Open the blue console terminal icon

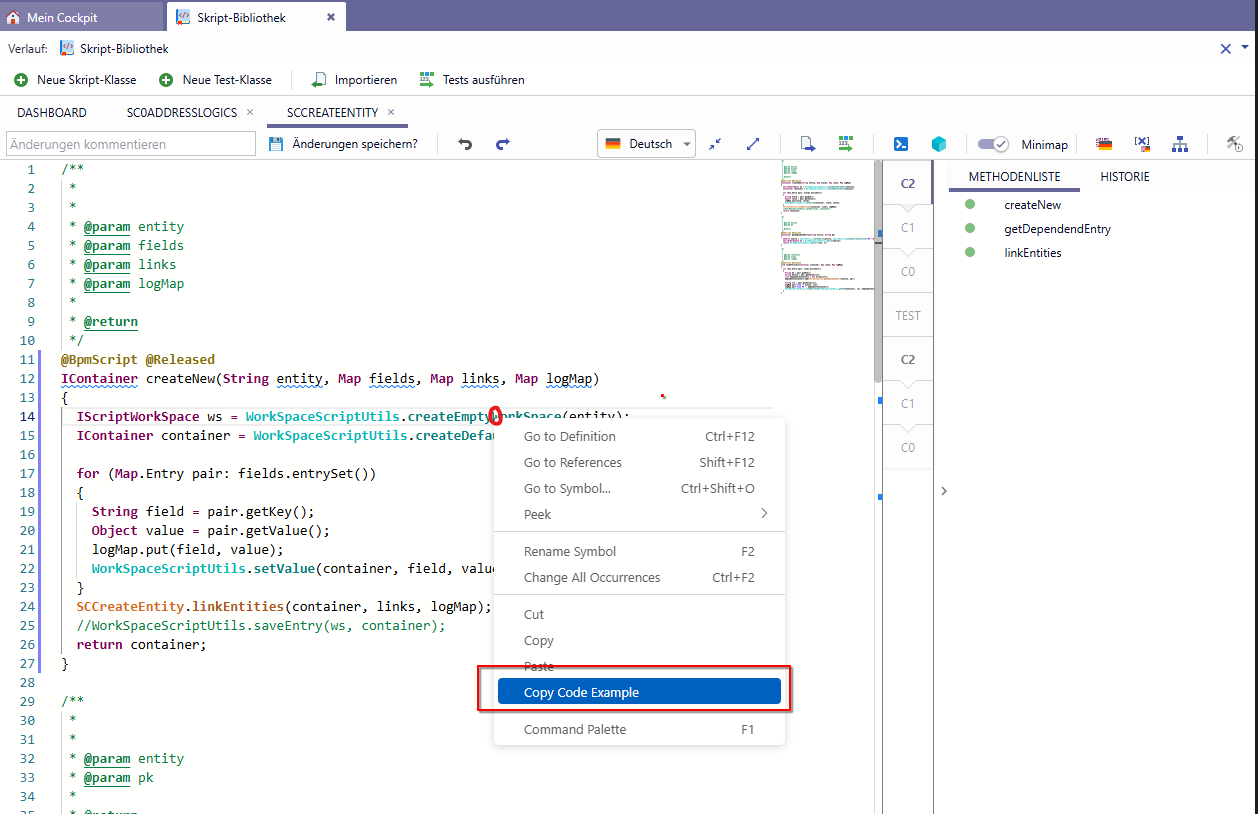[x=901, y=144]
